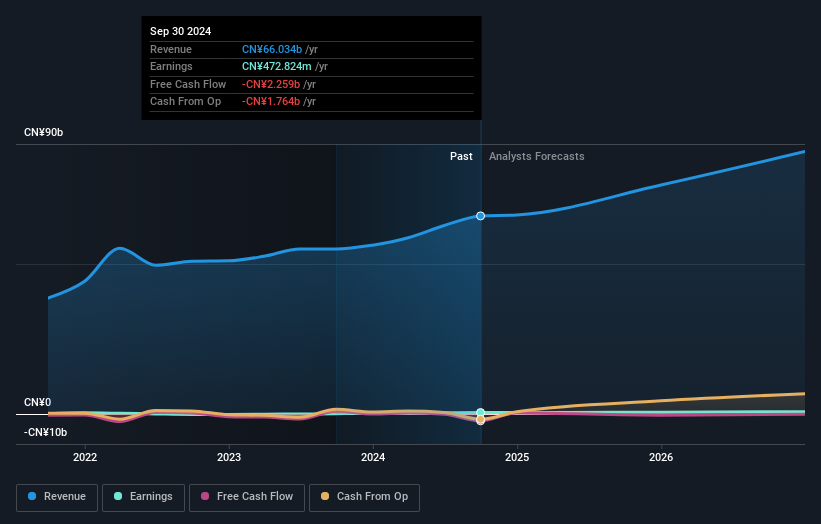The width and height of the screenshot is (821, 524).
Task: Click the Cash From Op tooltip label
Action: (x=185, y=102)
